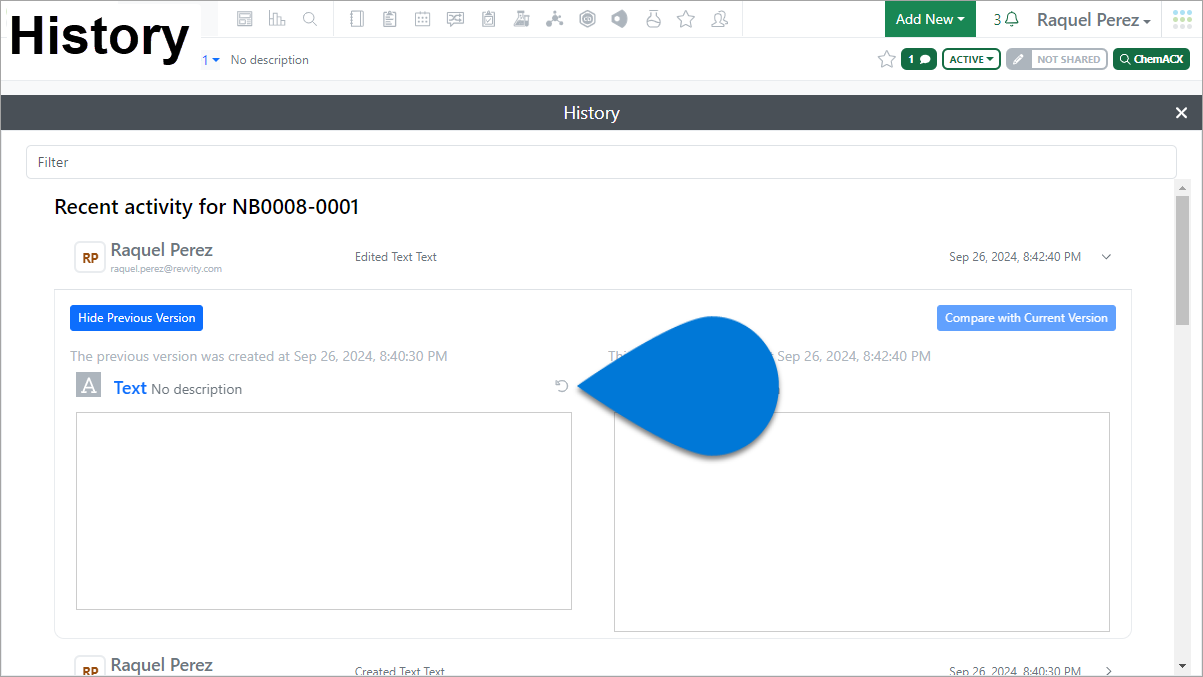Open the round-bottom flask icon
1203x677 pixels.
coord(653,19)
